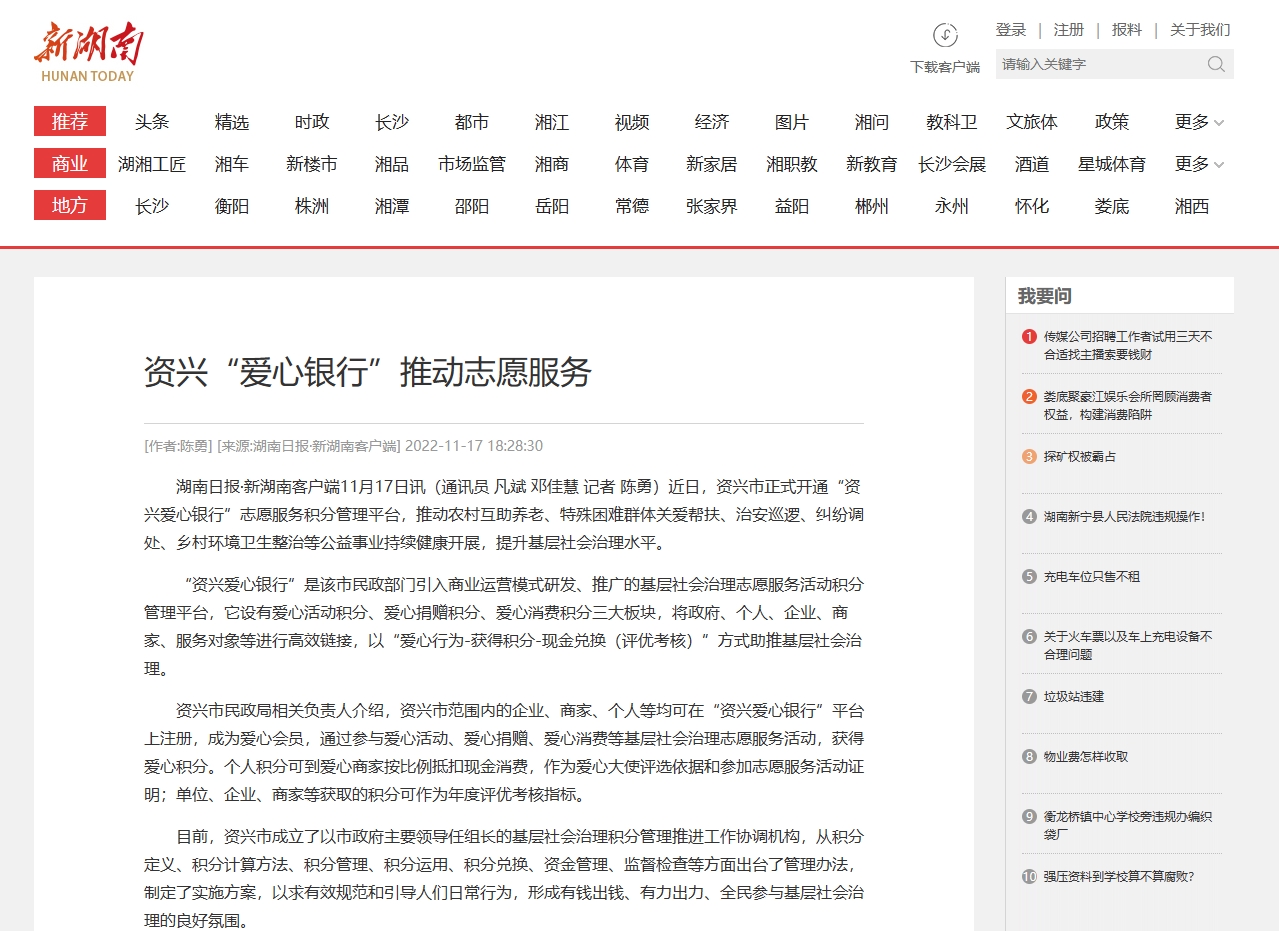
Task: Open 长沙 in the 地方 row
Action: (152, 206)
